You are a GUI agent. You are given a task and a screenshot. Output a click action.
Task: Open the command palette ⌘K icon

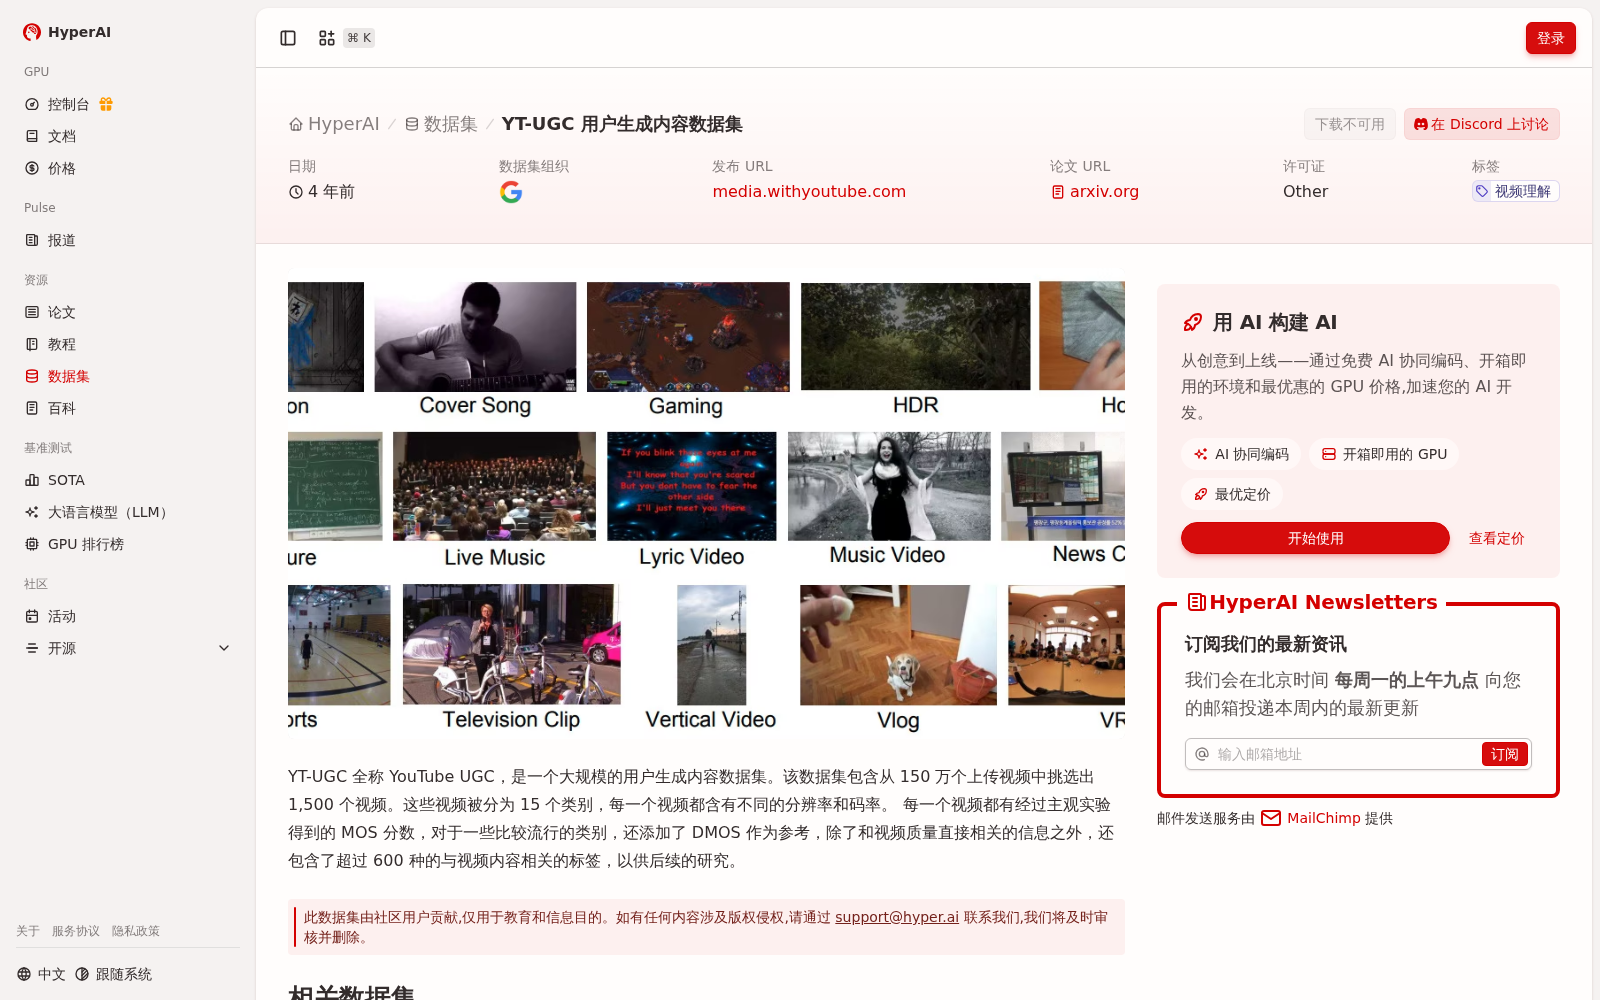327,38
